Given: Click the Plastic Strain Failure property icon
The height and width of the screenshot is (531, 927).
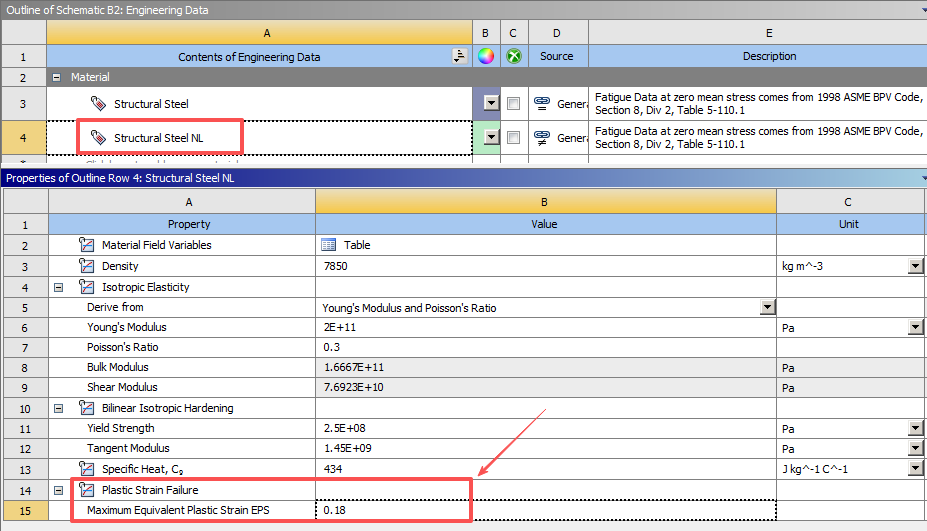Looking at the screenshot, I should coord(86,490).
